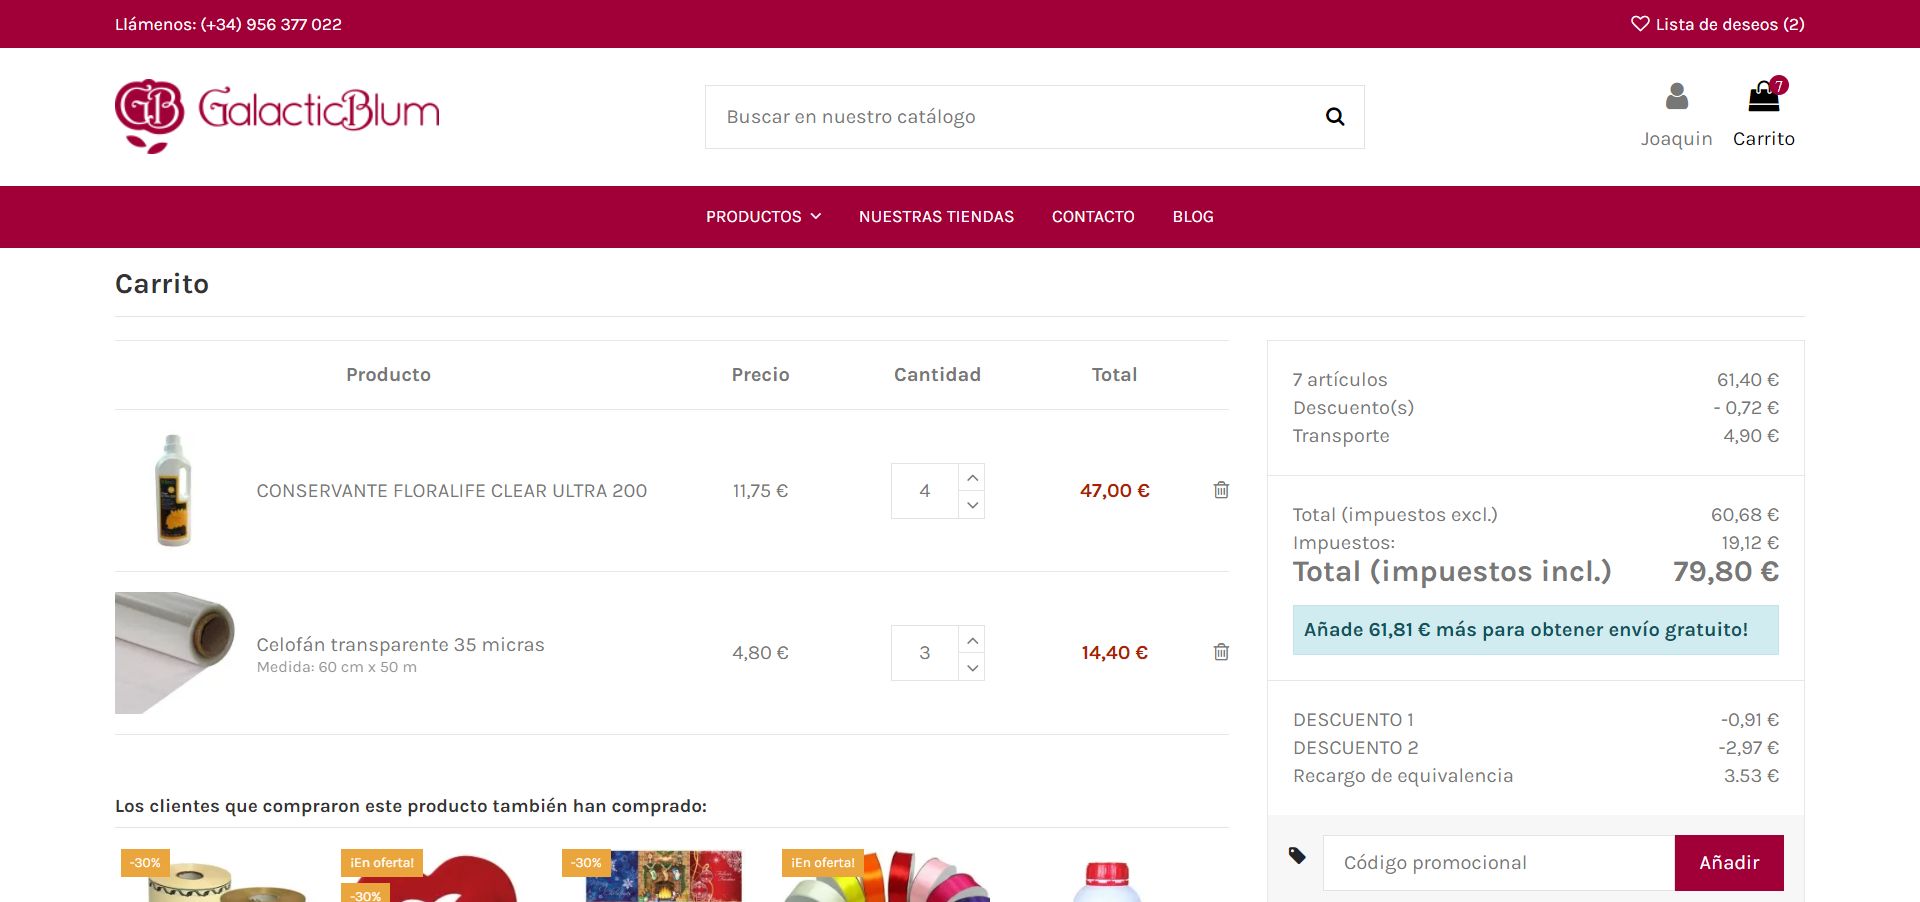Open the colored ribbons recommended product thumbnail
Image resolution: width=1920 pixels, height=902 pixels.
(x=887, y=877)
